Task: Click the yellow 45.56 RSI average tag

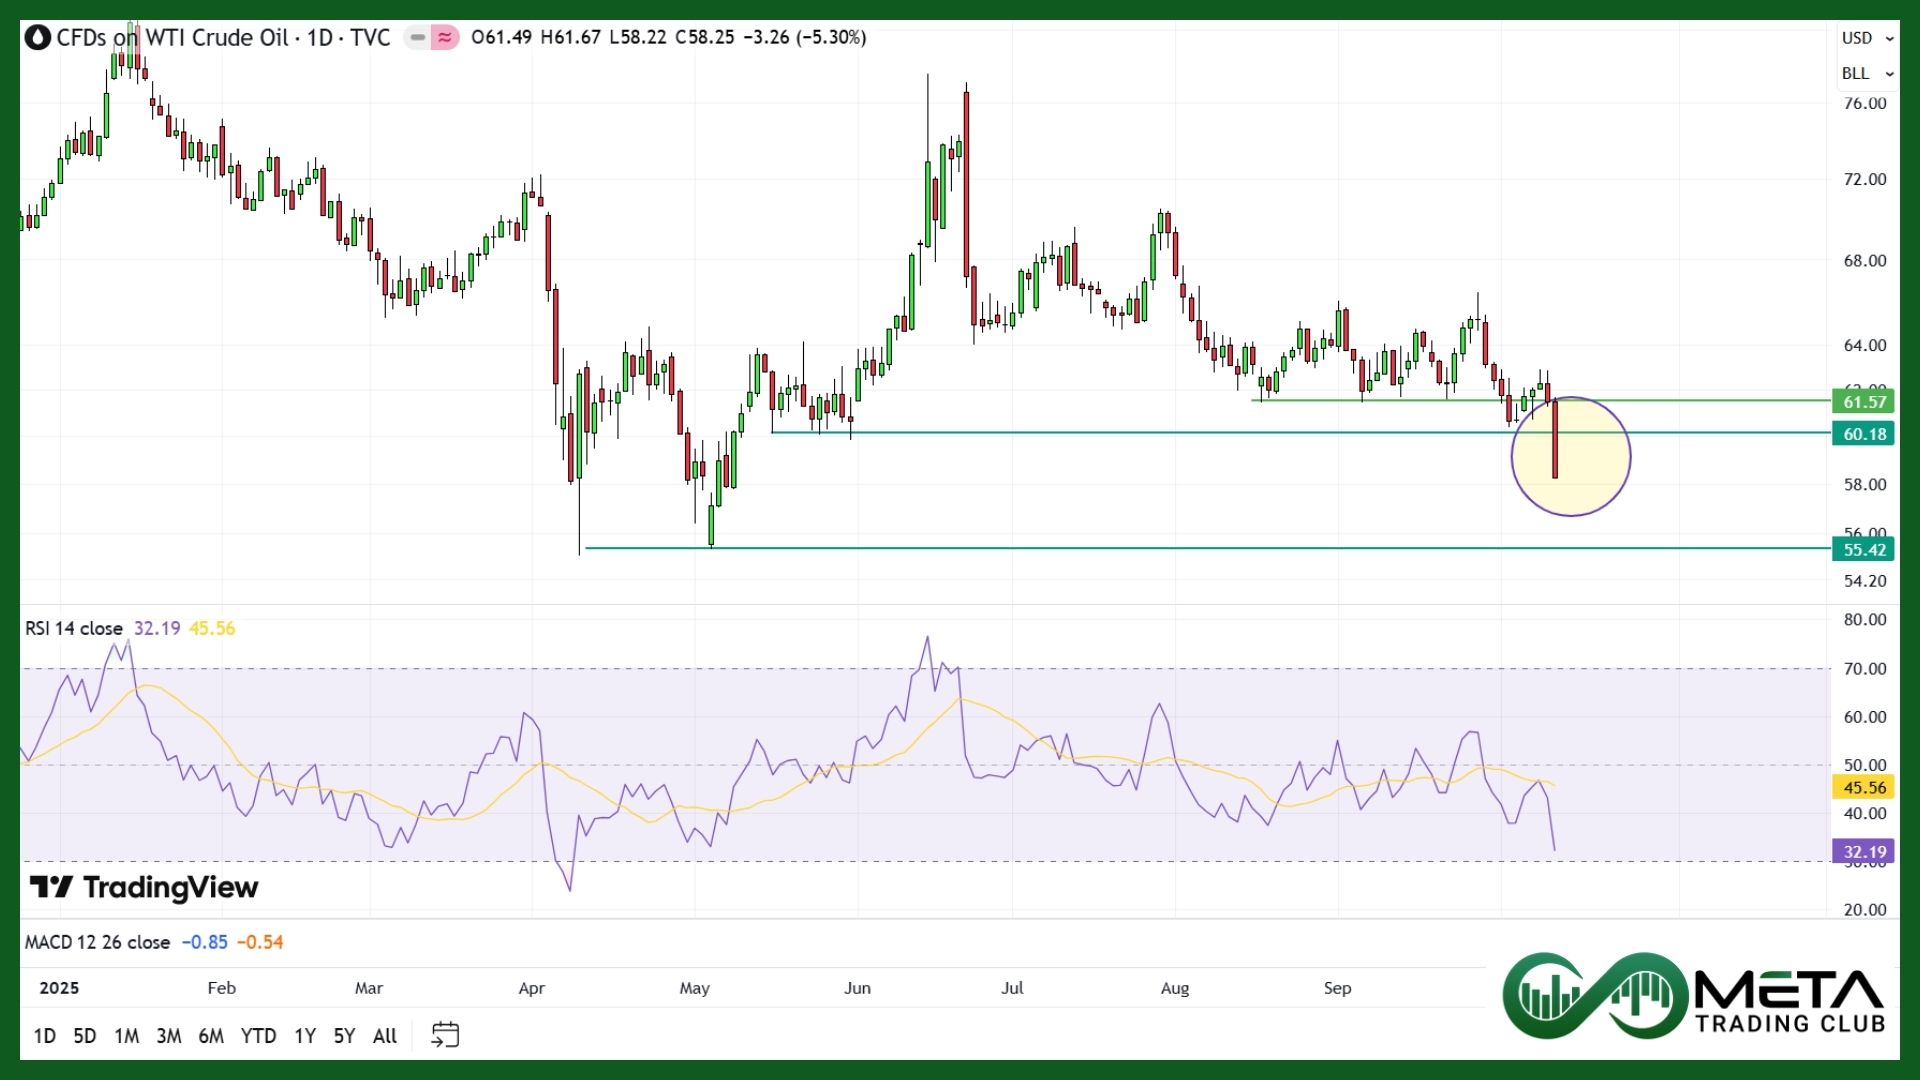Action: [x=1863, y=788]
